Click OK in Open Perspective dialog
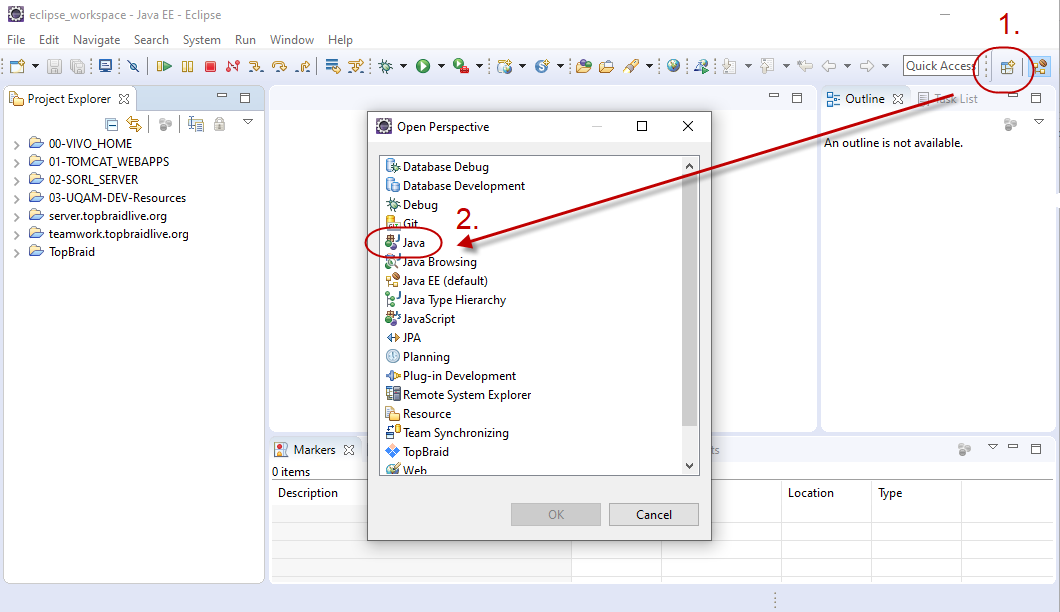Image resolution: width=1060 pixels, height=612 pixels. (556, 515)
